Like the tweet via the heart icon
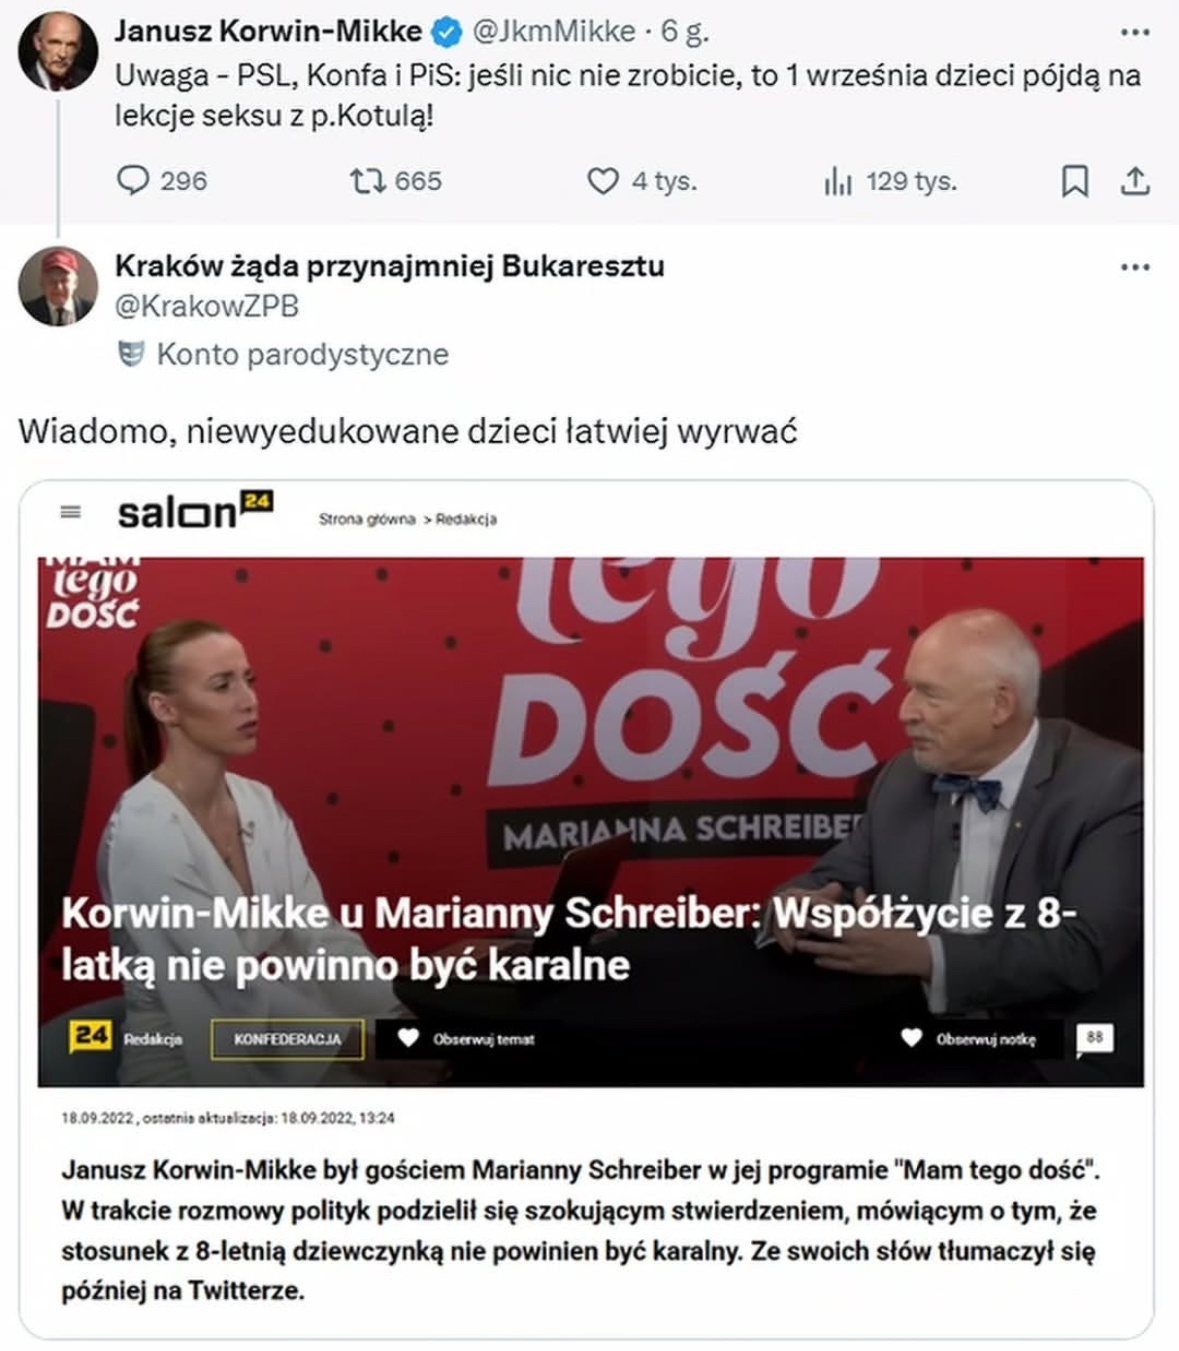Screen dimensions: 1179x1351 coord(602,181)
